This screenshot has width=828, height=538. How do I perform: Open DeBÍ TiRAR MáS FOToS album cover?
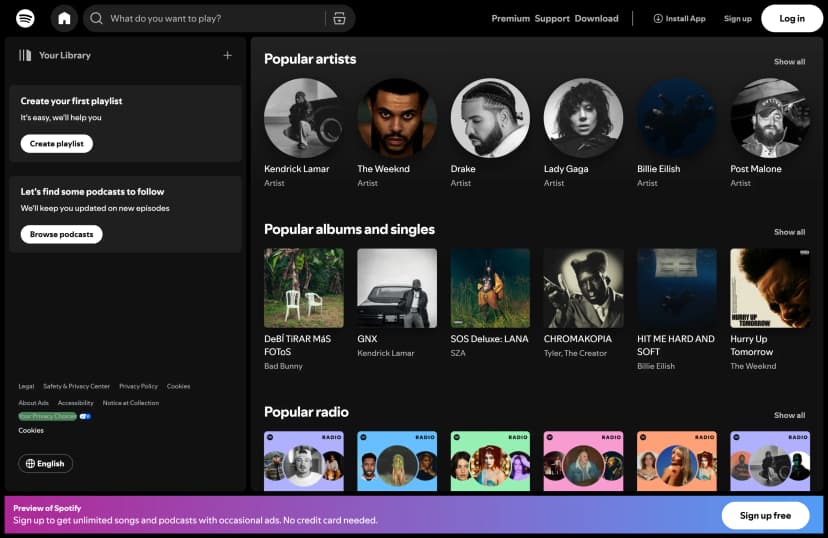click(x=304, y=288)
